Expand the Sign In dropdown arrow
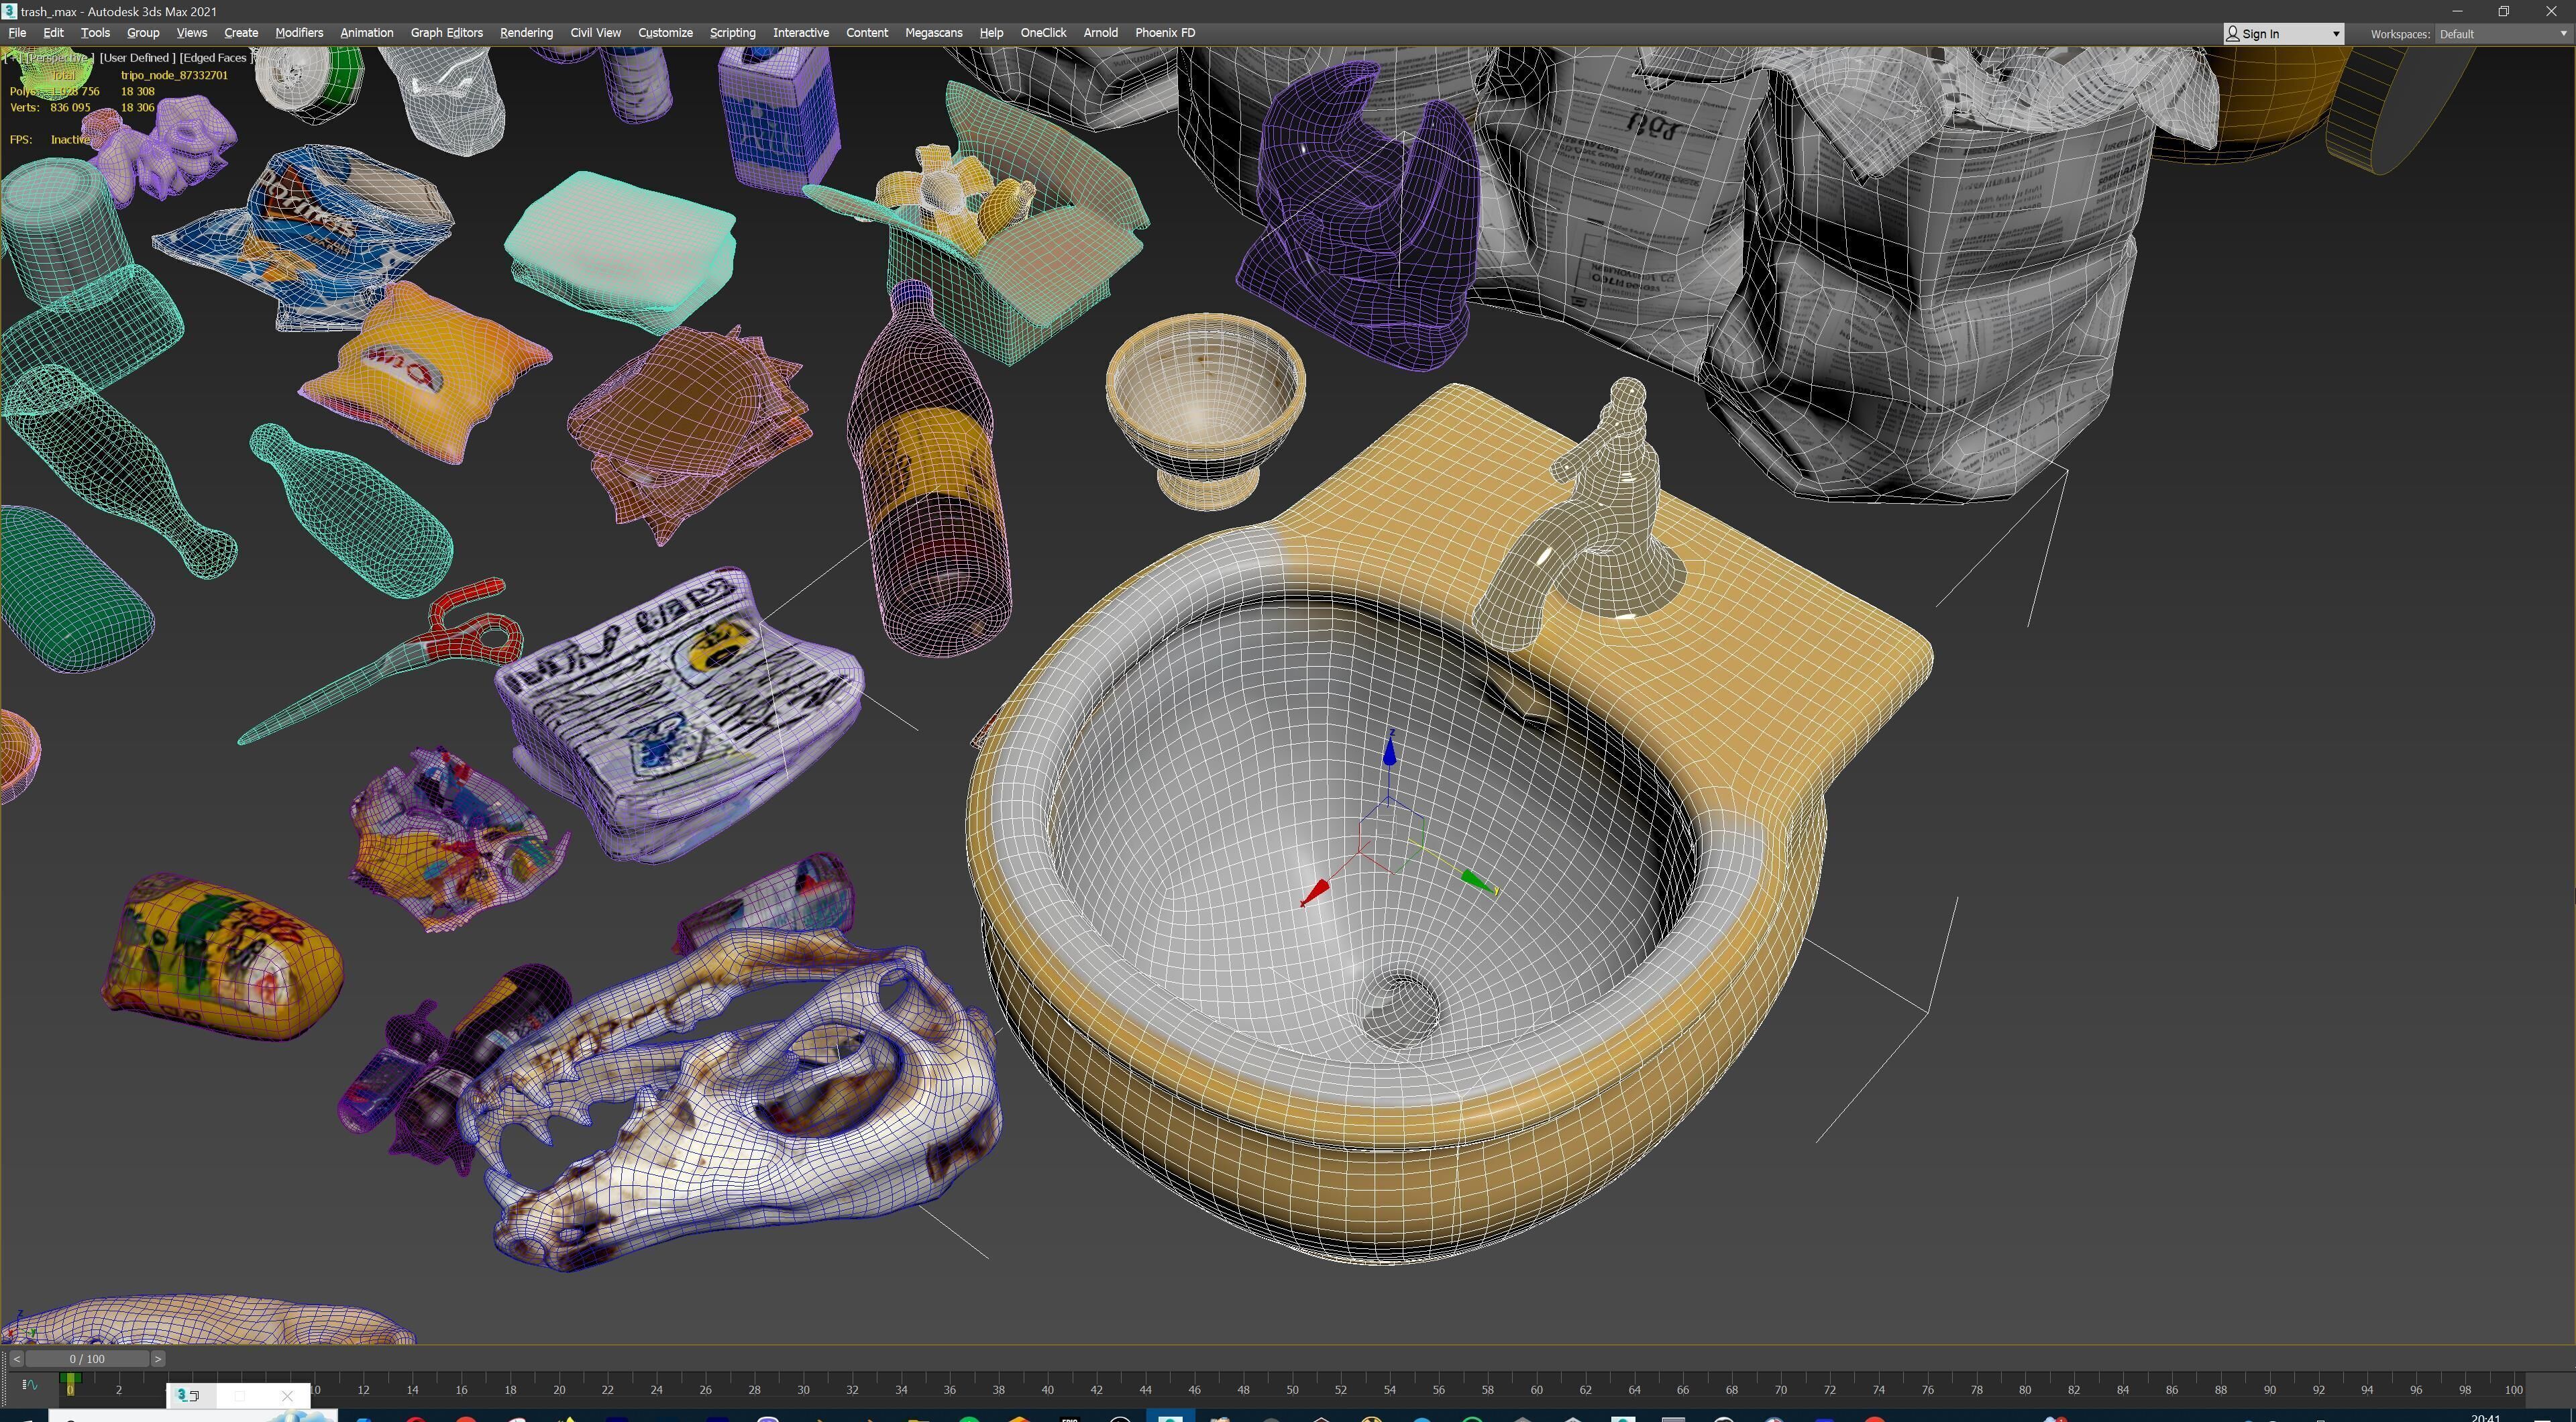The width and height of the screenshot is (2576, 1422). [x=2336, y=34]
